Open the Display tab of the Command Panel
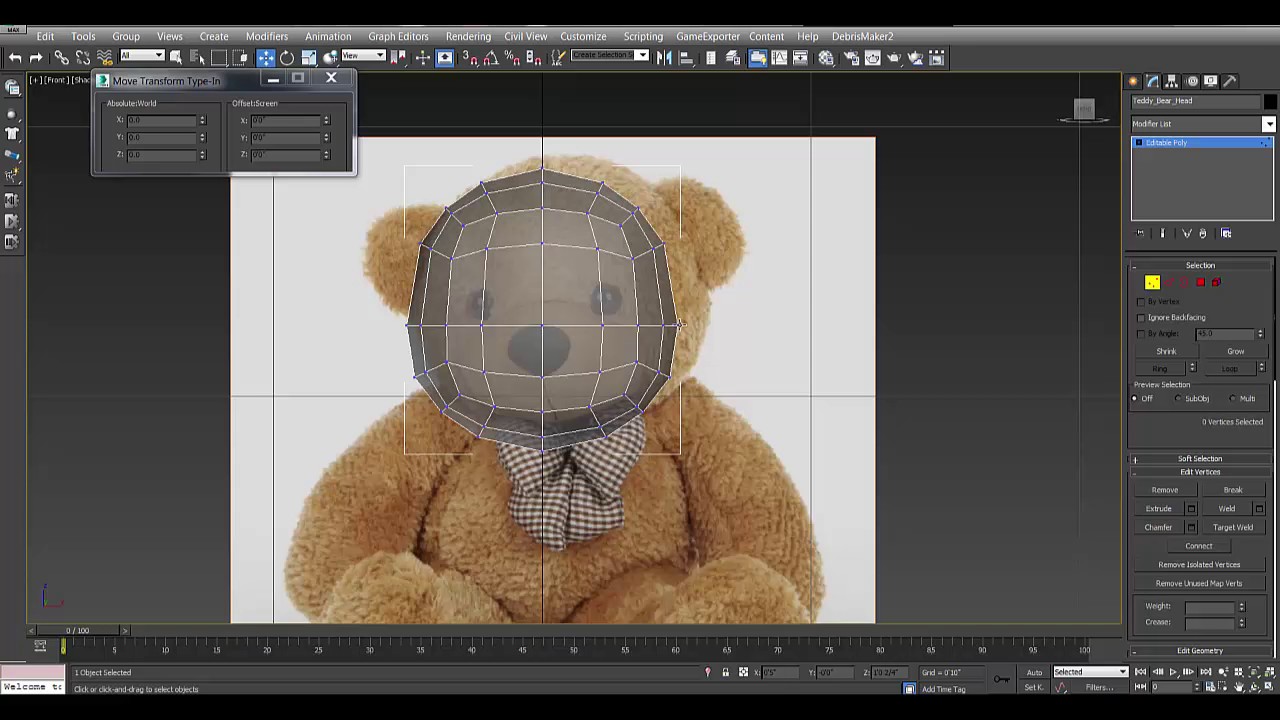1280x720 pixels. click(1211, 81)
